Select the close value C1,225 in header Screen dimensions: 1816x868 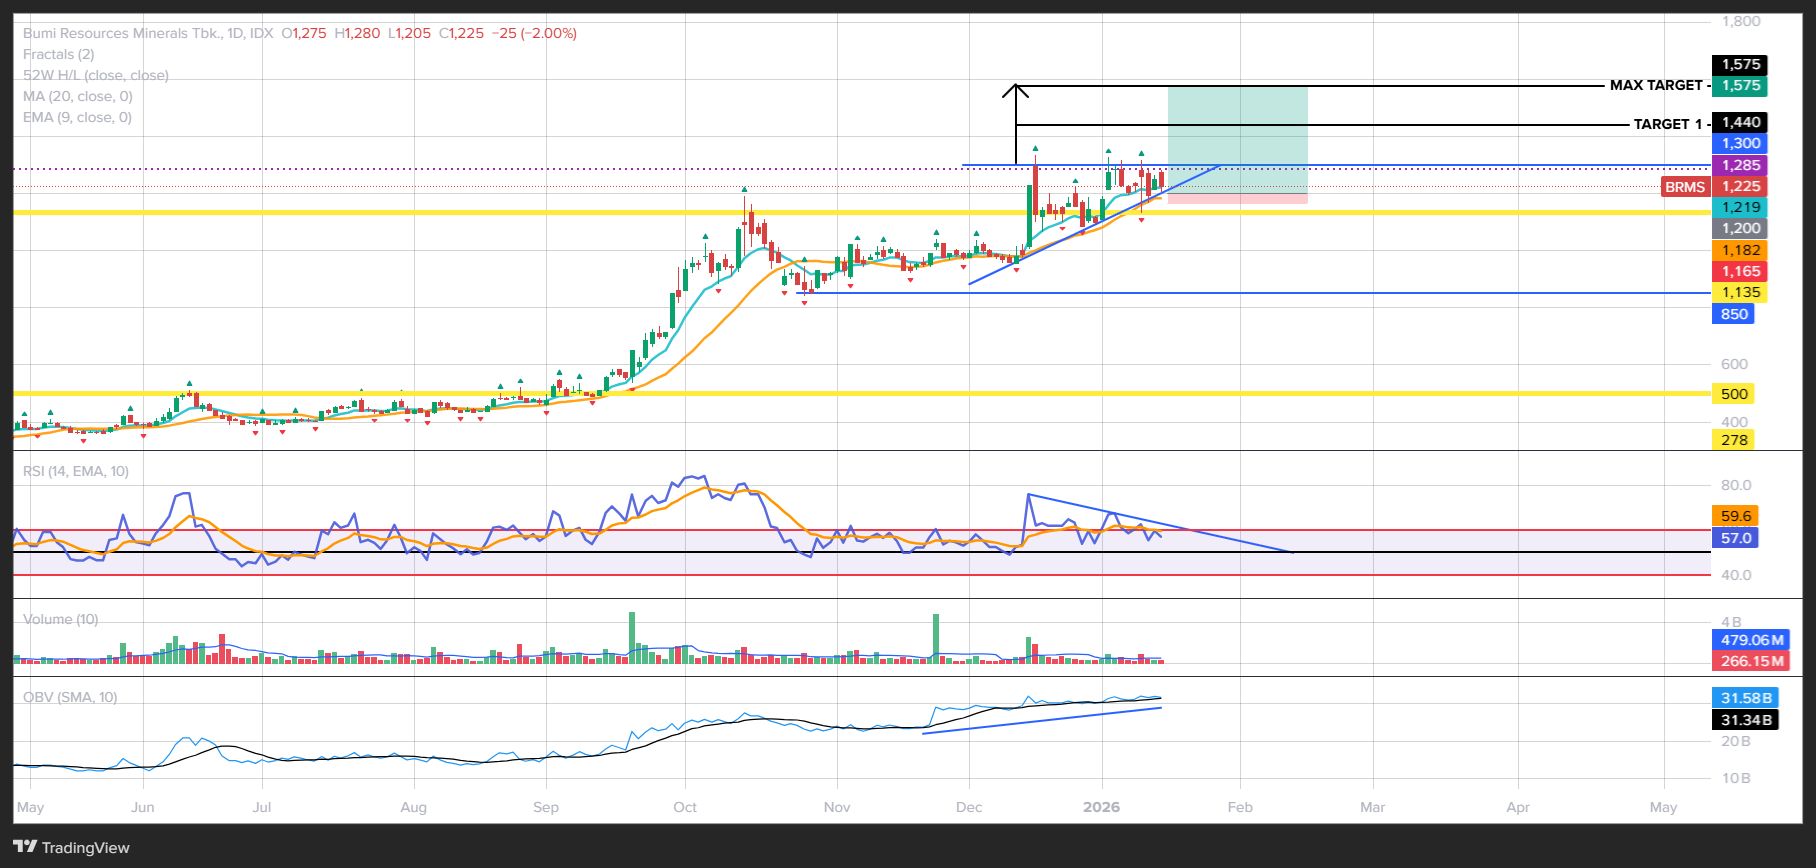tap(461, 33)
